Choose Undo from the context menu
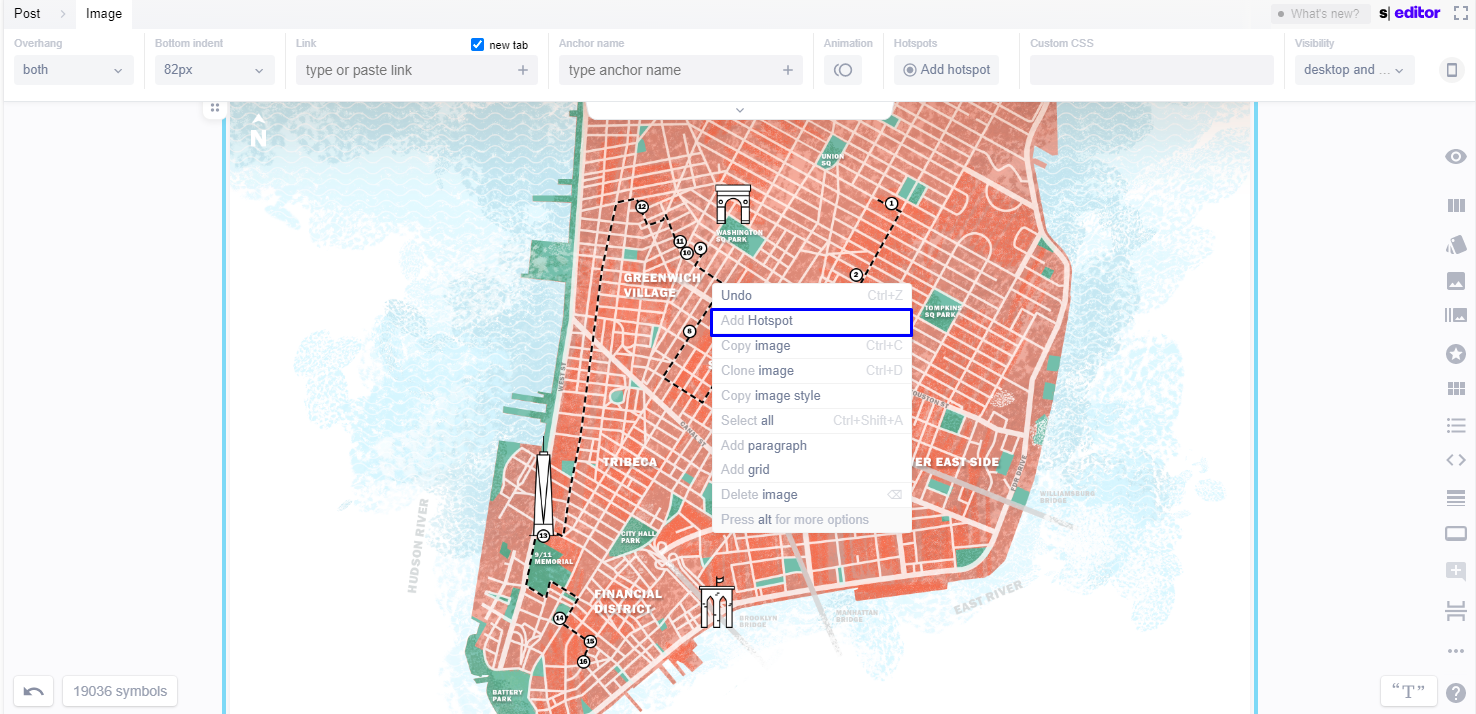The width and height of the screenshot is (1476, 714). click(x=812, y=296)
